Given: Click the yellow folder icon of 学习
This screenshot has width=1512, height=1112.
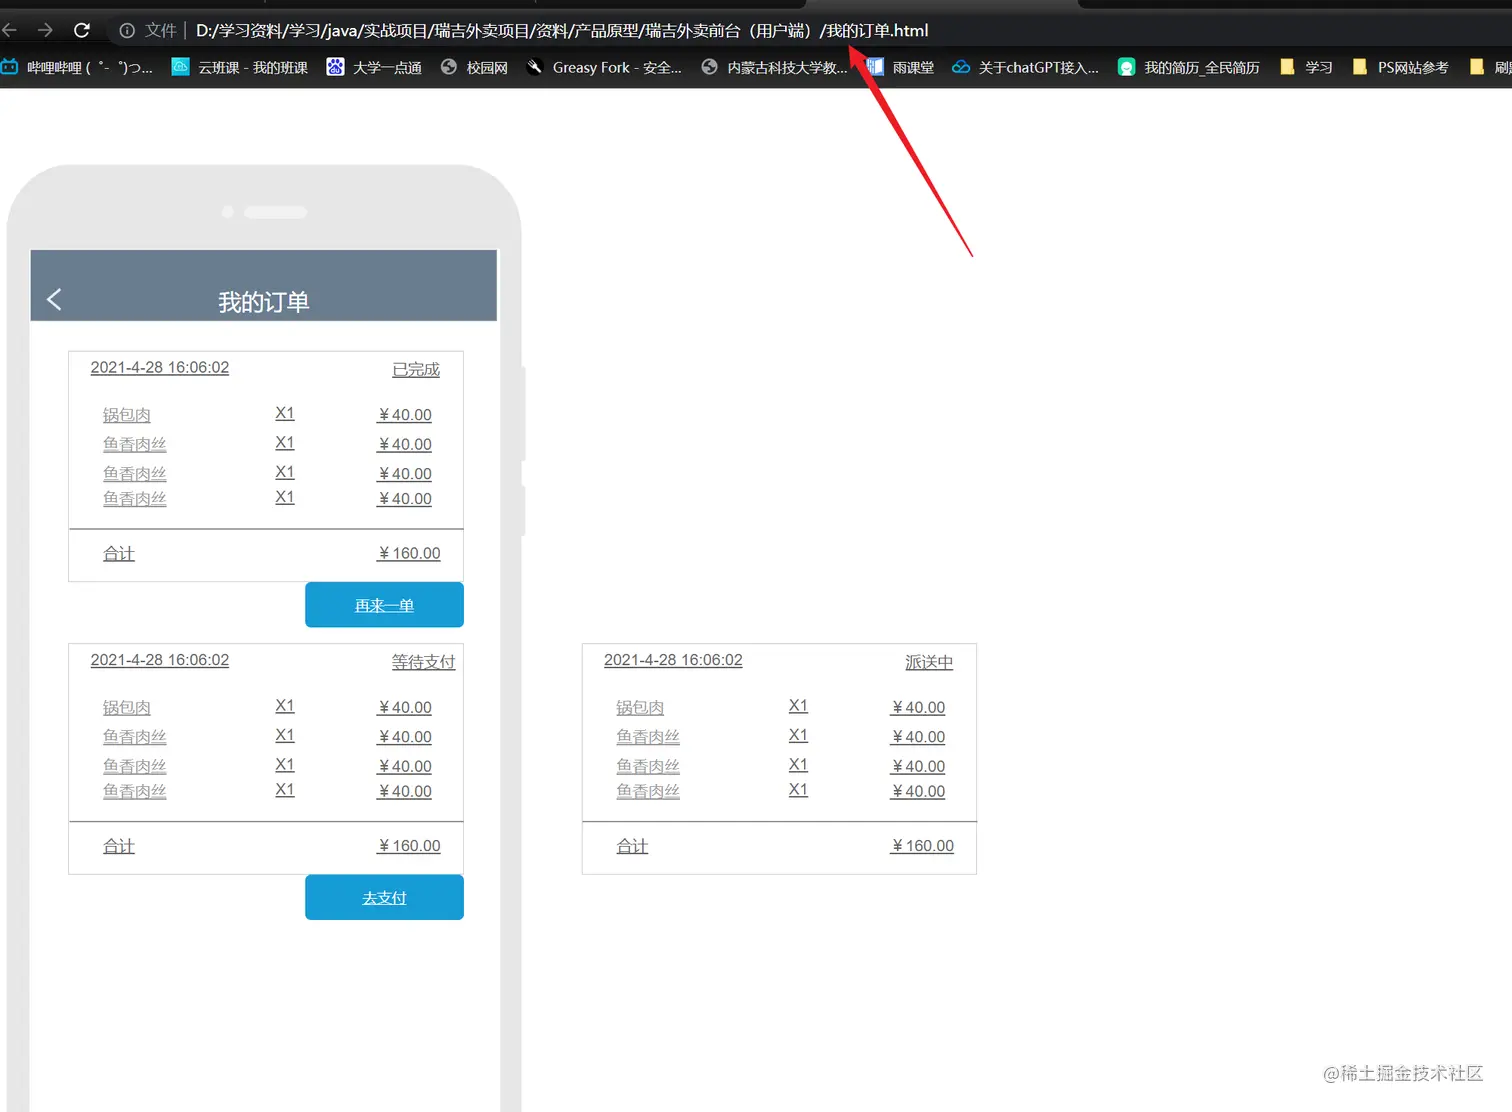Looking at the screenshot, I should [x=1287, y=67].
